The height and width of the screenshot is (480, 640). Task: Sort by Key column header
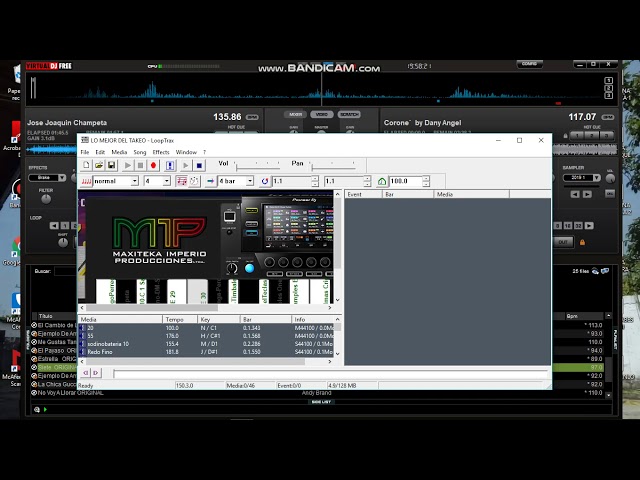coord(219,319)
